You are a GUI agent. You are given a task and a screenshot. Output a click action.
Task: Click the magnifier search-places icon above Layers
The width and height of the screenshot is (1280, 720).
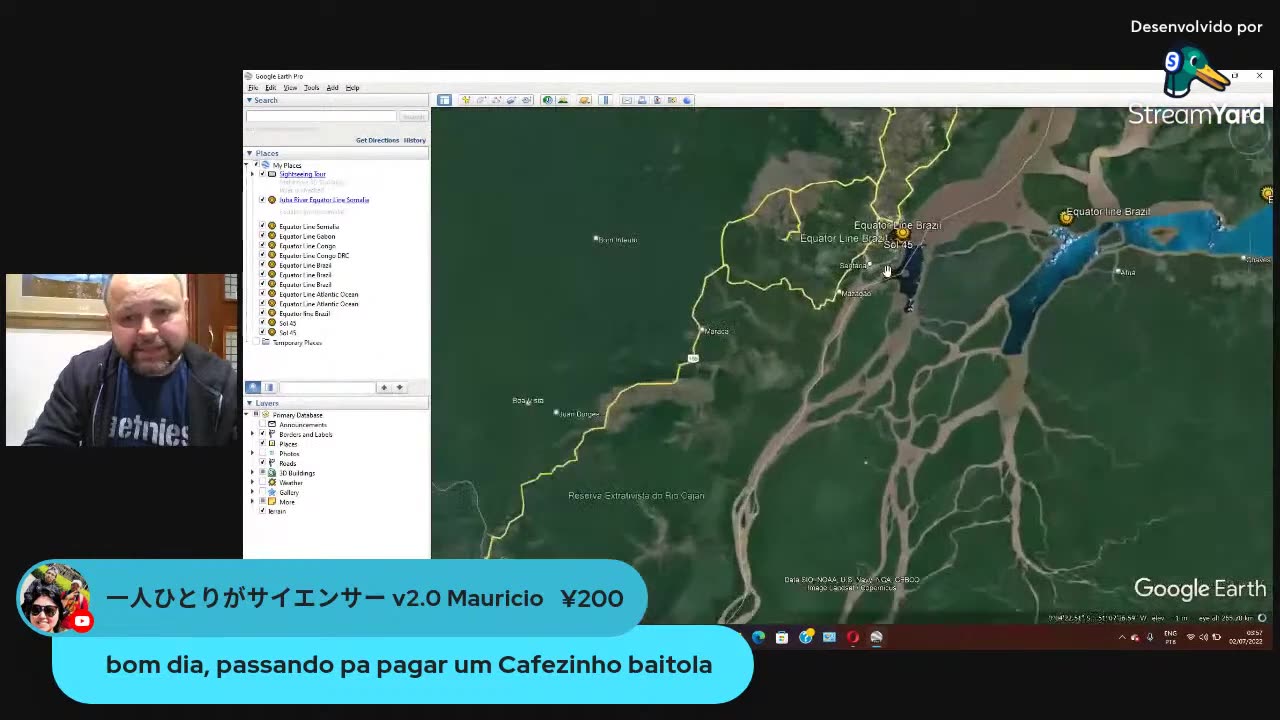(x=253, y=387)
